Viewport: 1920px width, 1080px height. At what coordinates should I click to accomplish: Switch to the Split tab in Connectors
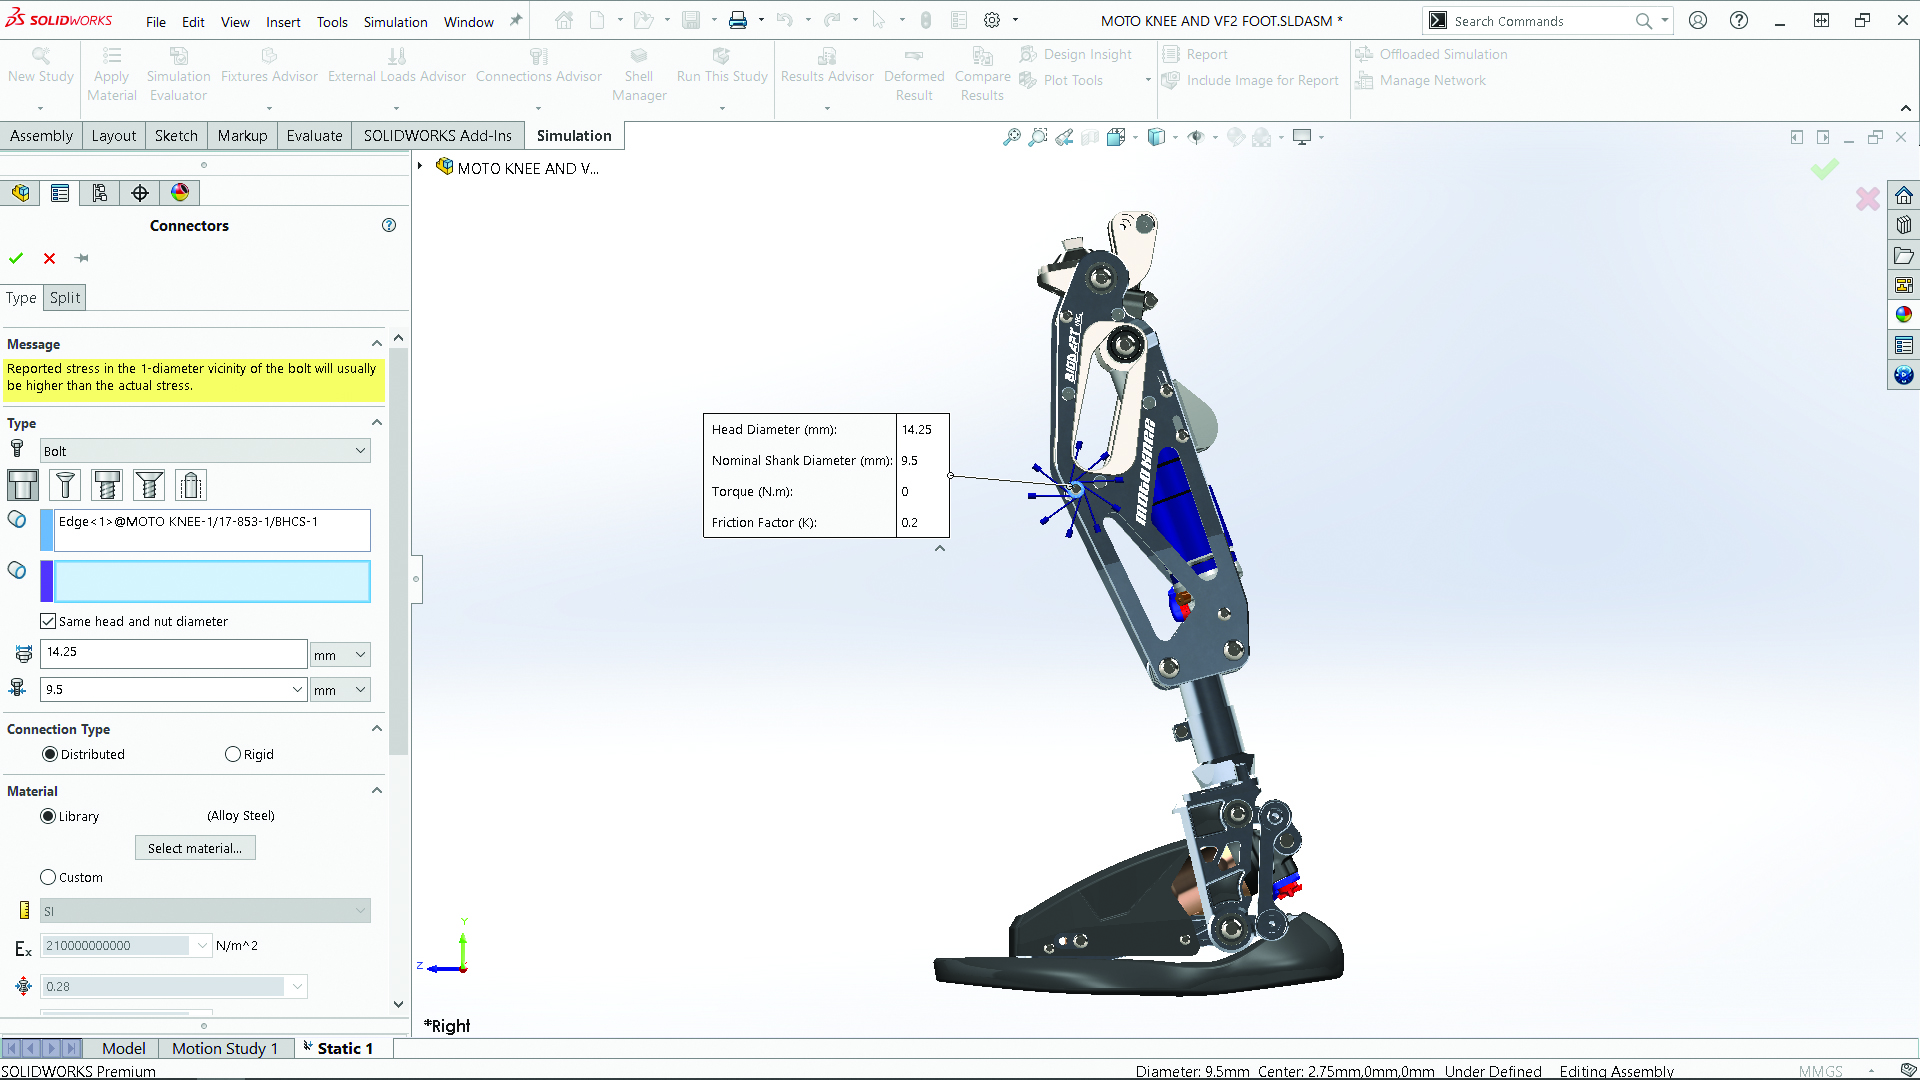click(65, 298)
